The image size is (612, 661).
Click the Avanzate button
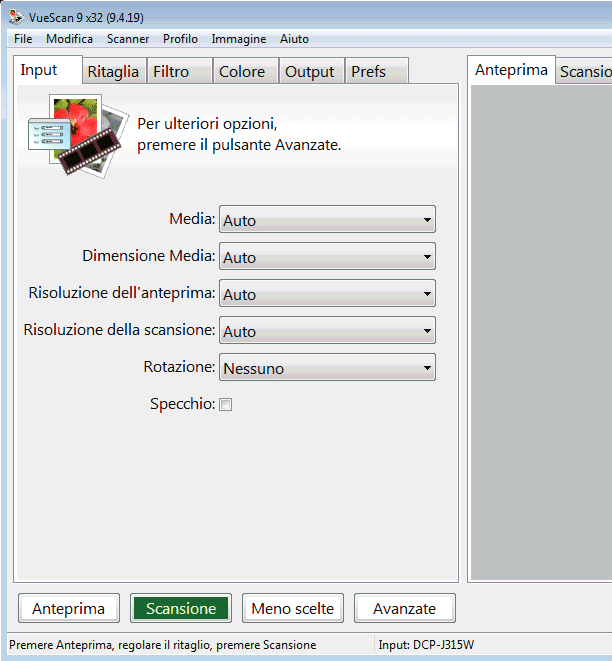pos(404,608)
